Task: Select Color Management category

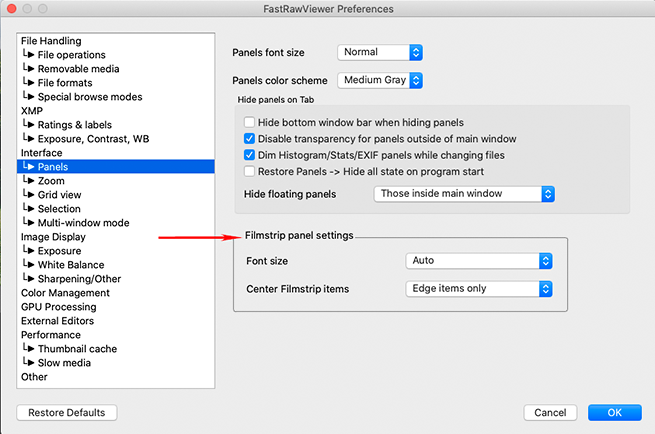Action: pyautogui.click(x=65, y=293)
